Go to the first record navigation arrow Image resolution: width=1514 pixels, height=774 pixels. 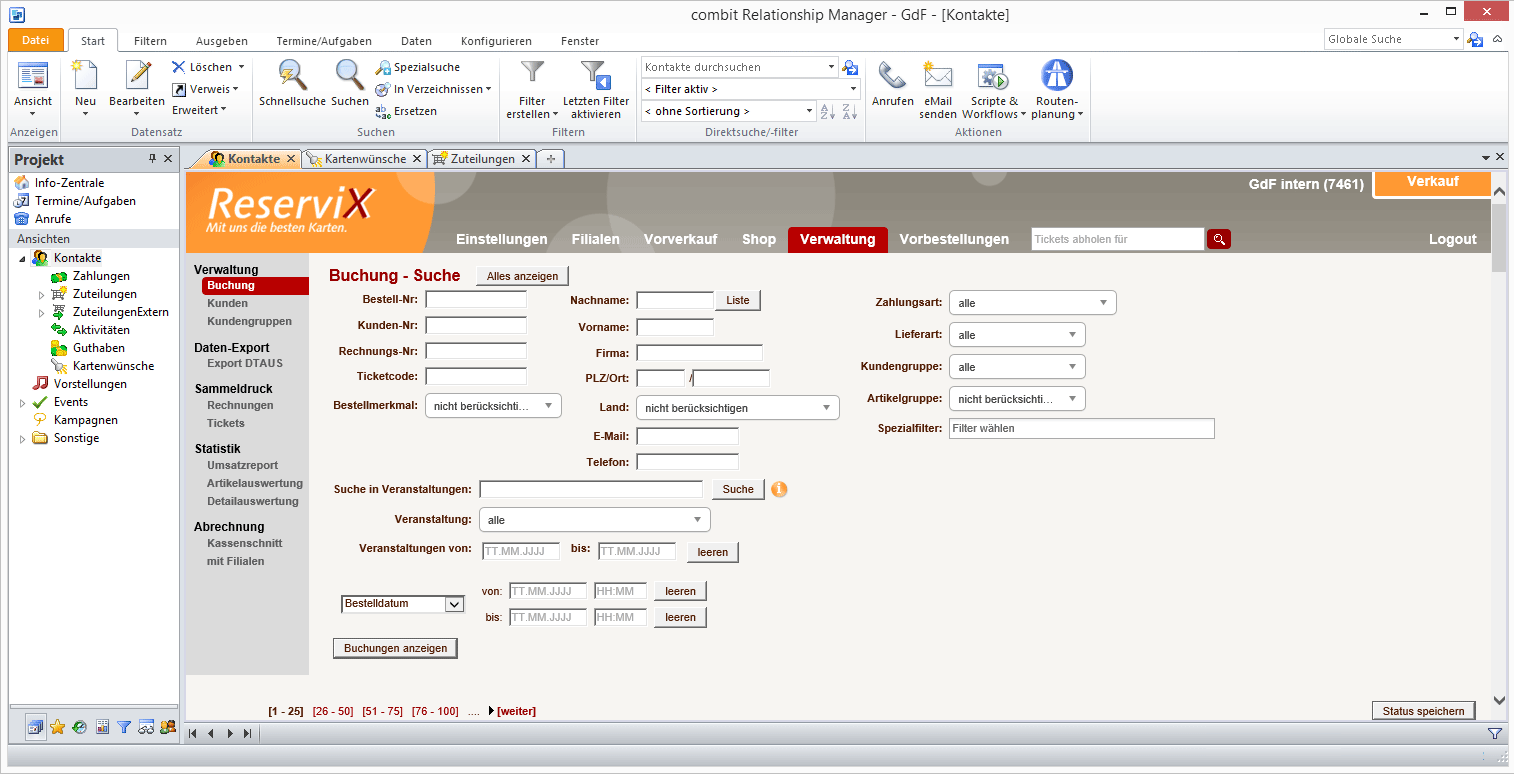tap(195, 733)
